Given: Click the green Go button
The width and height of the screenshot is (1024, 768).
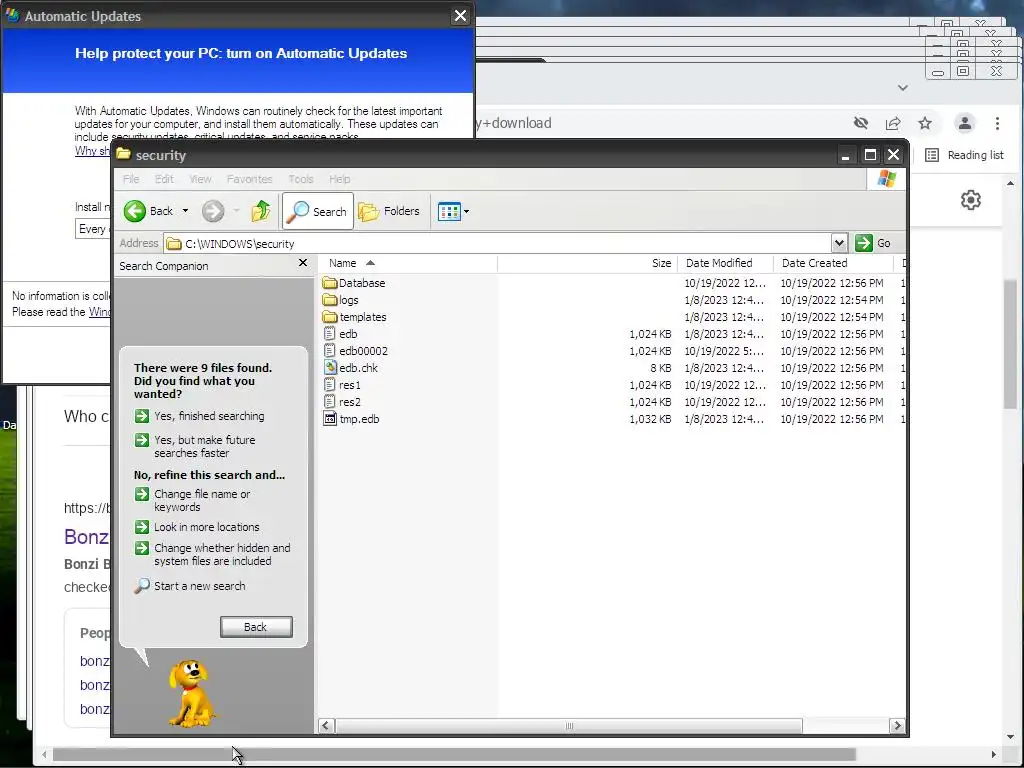Looking at the screenshot, I should [873, 243].
